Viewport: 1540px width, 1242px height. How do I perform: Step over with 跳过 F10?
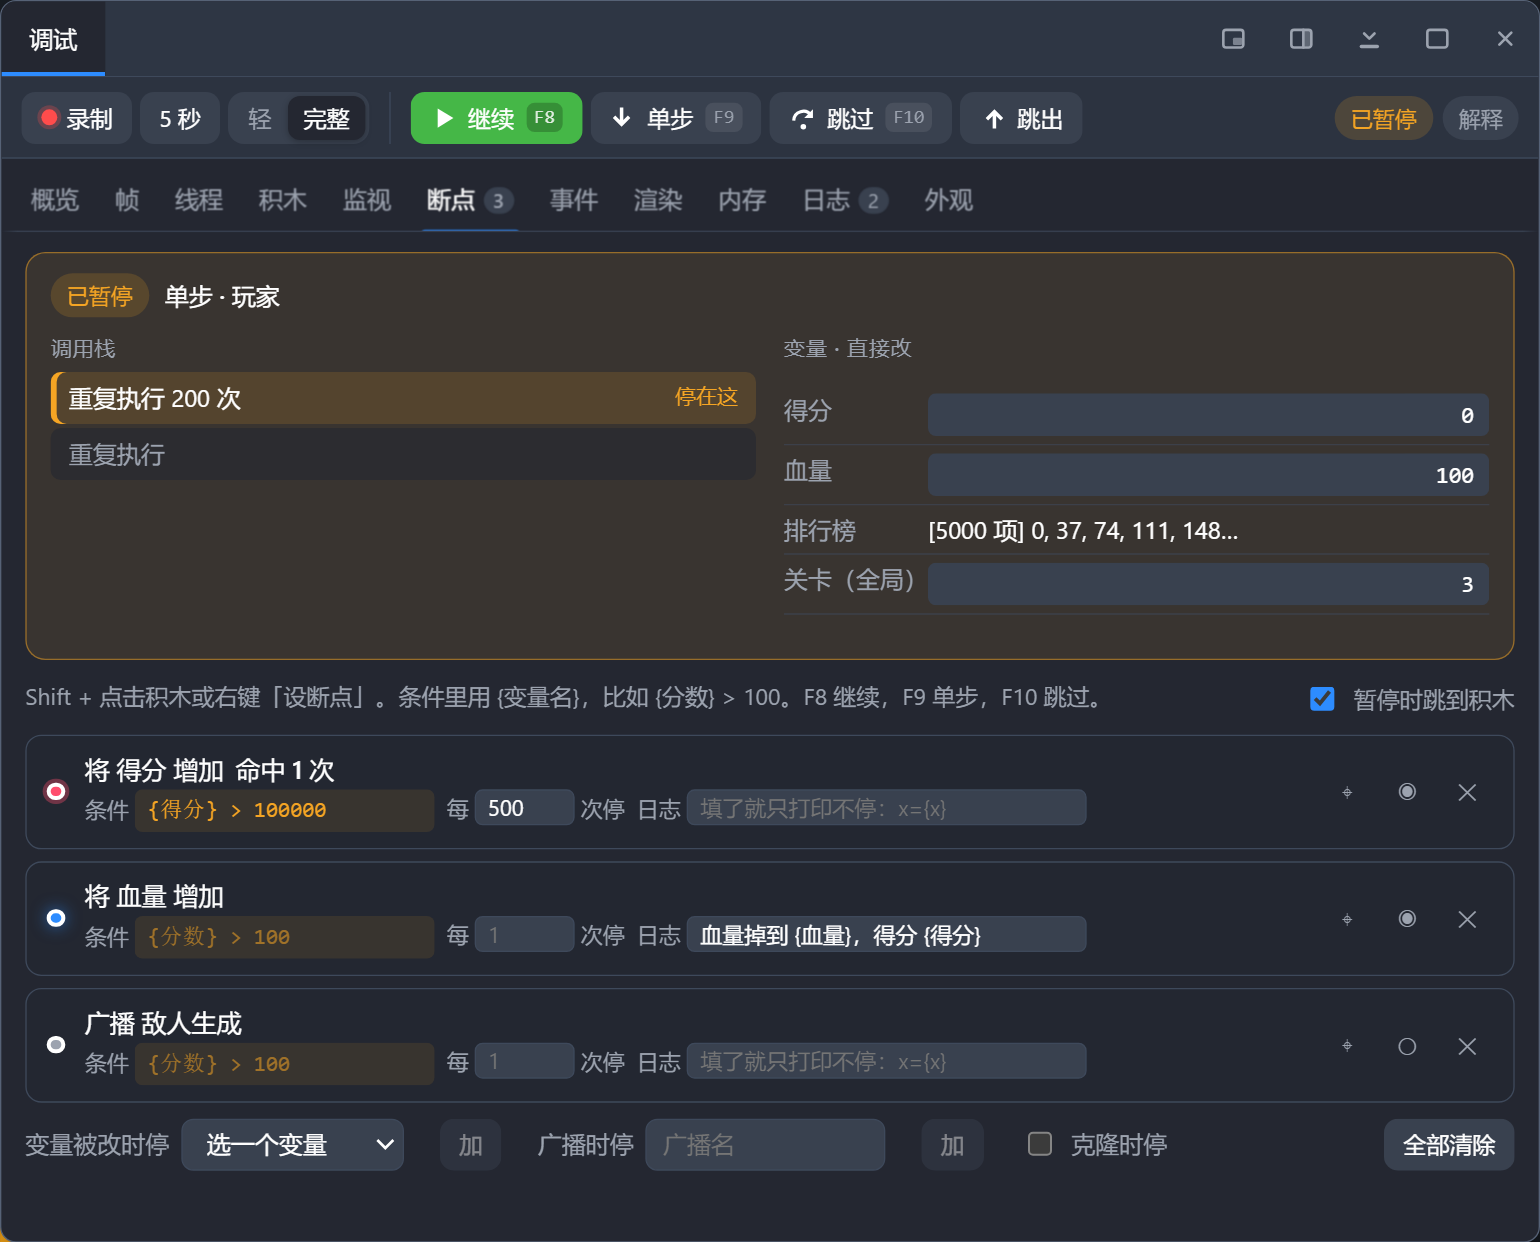point(860,118)
